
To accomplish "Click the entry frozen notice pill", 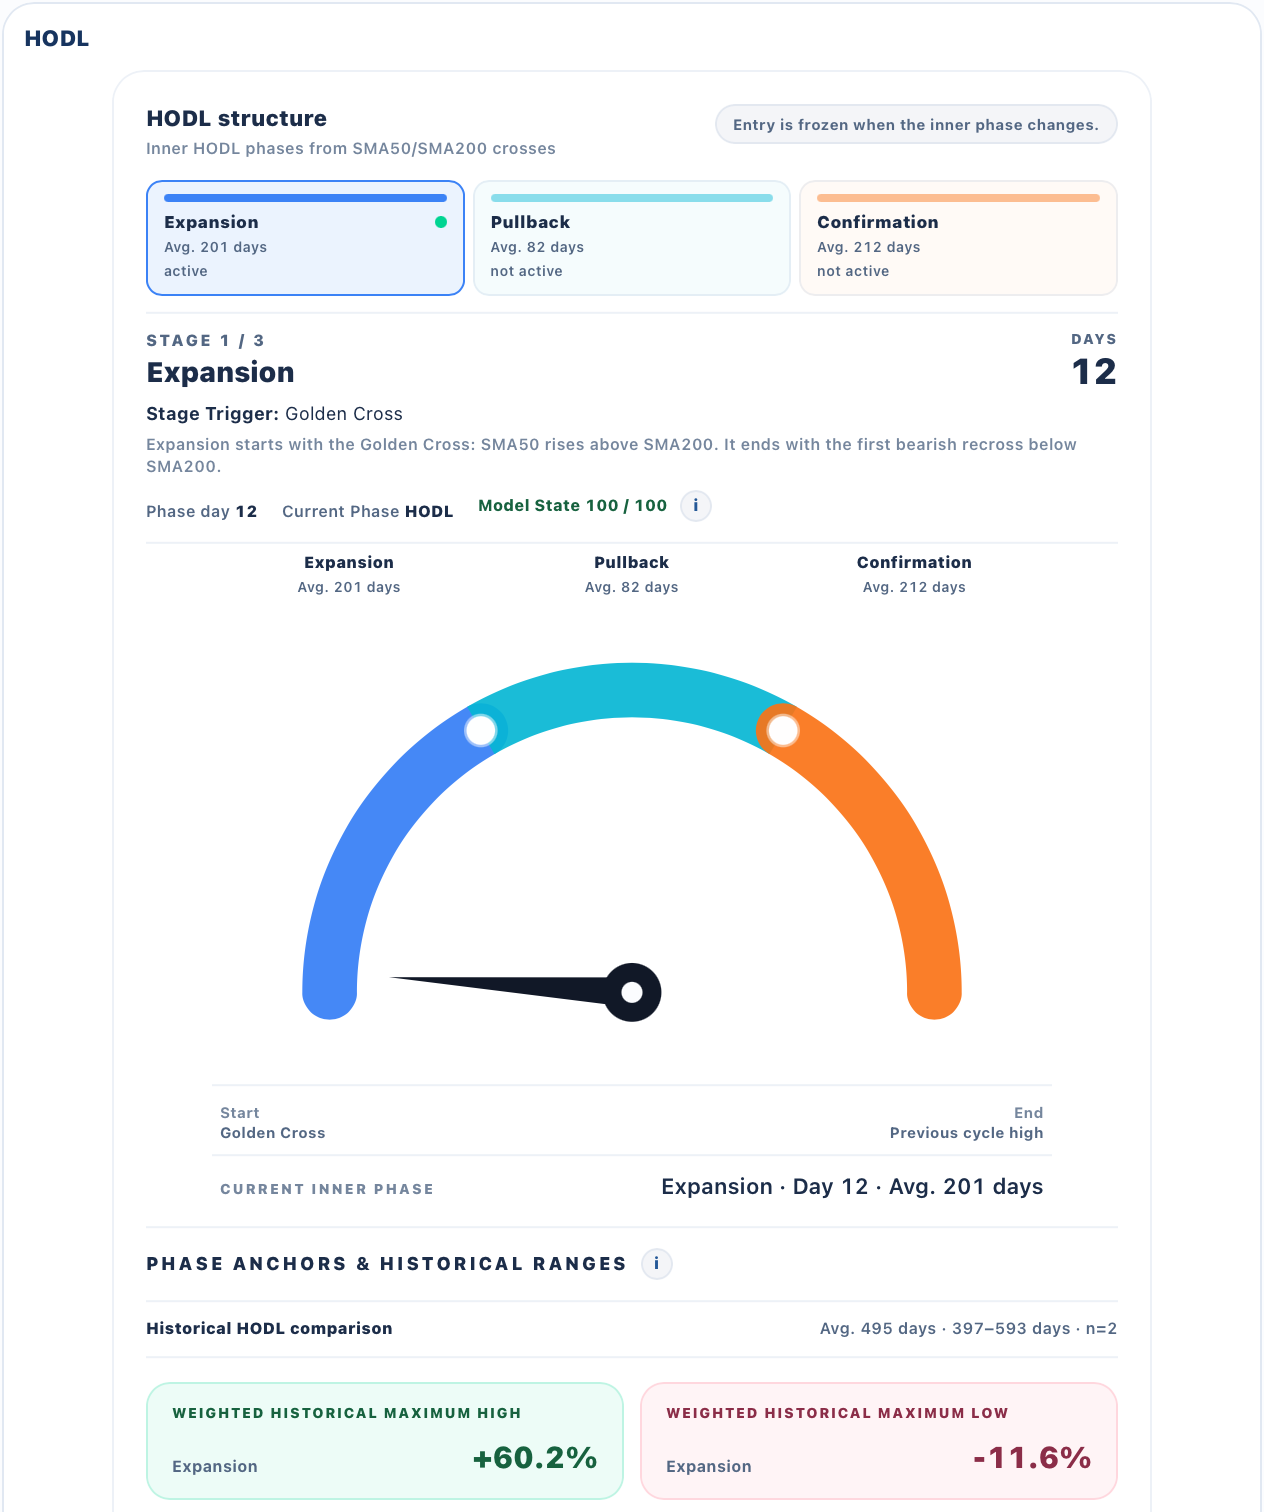I will tap(916, 125).
